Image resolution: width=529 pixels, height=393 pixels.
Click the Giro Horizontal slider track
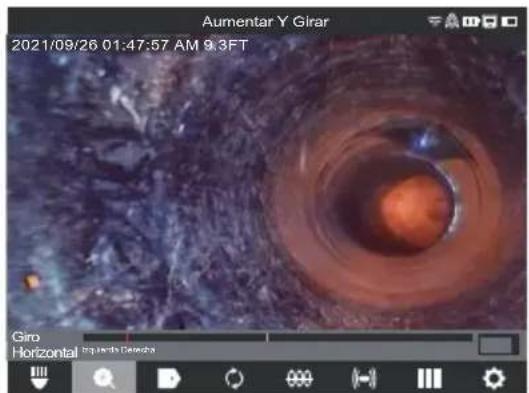tap(278, 337)
